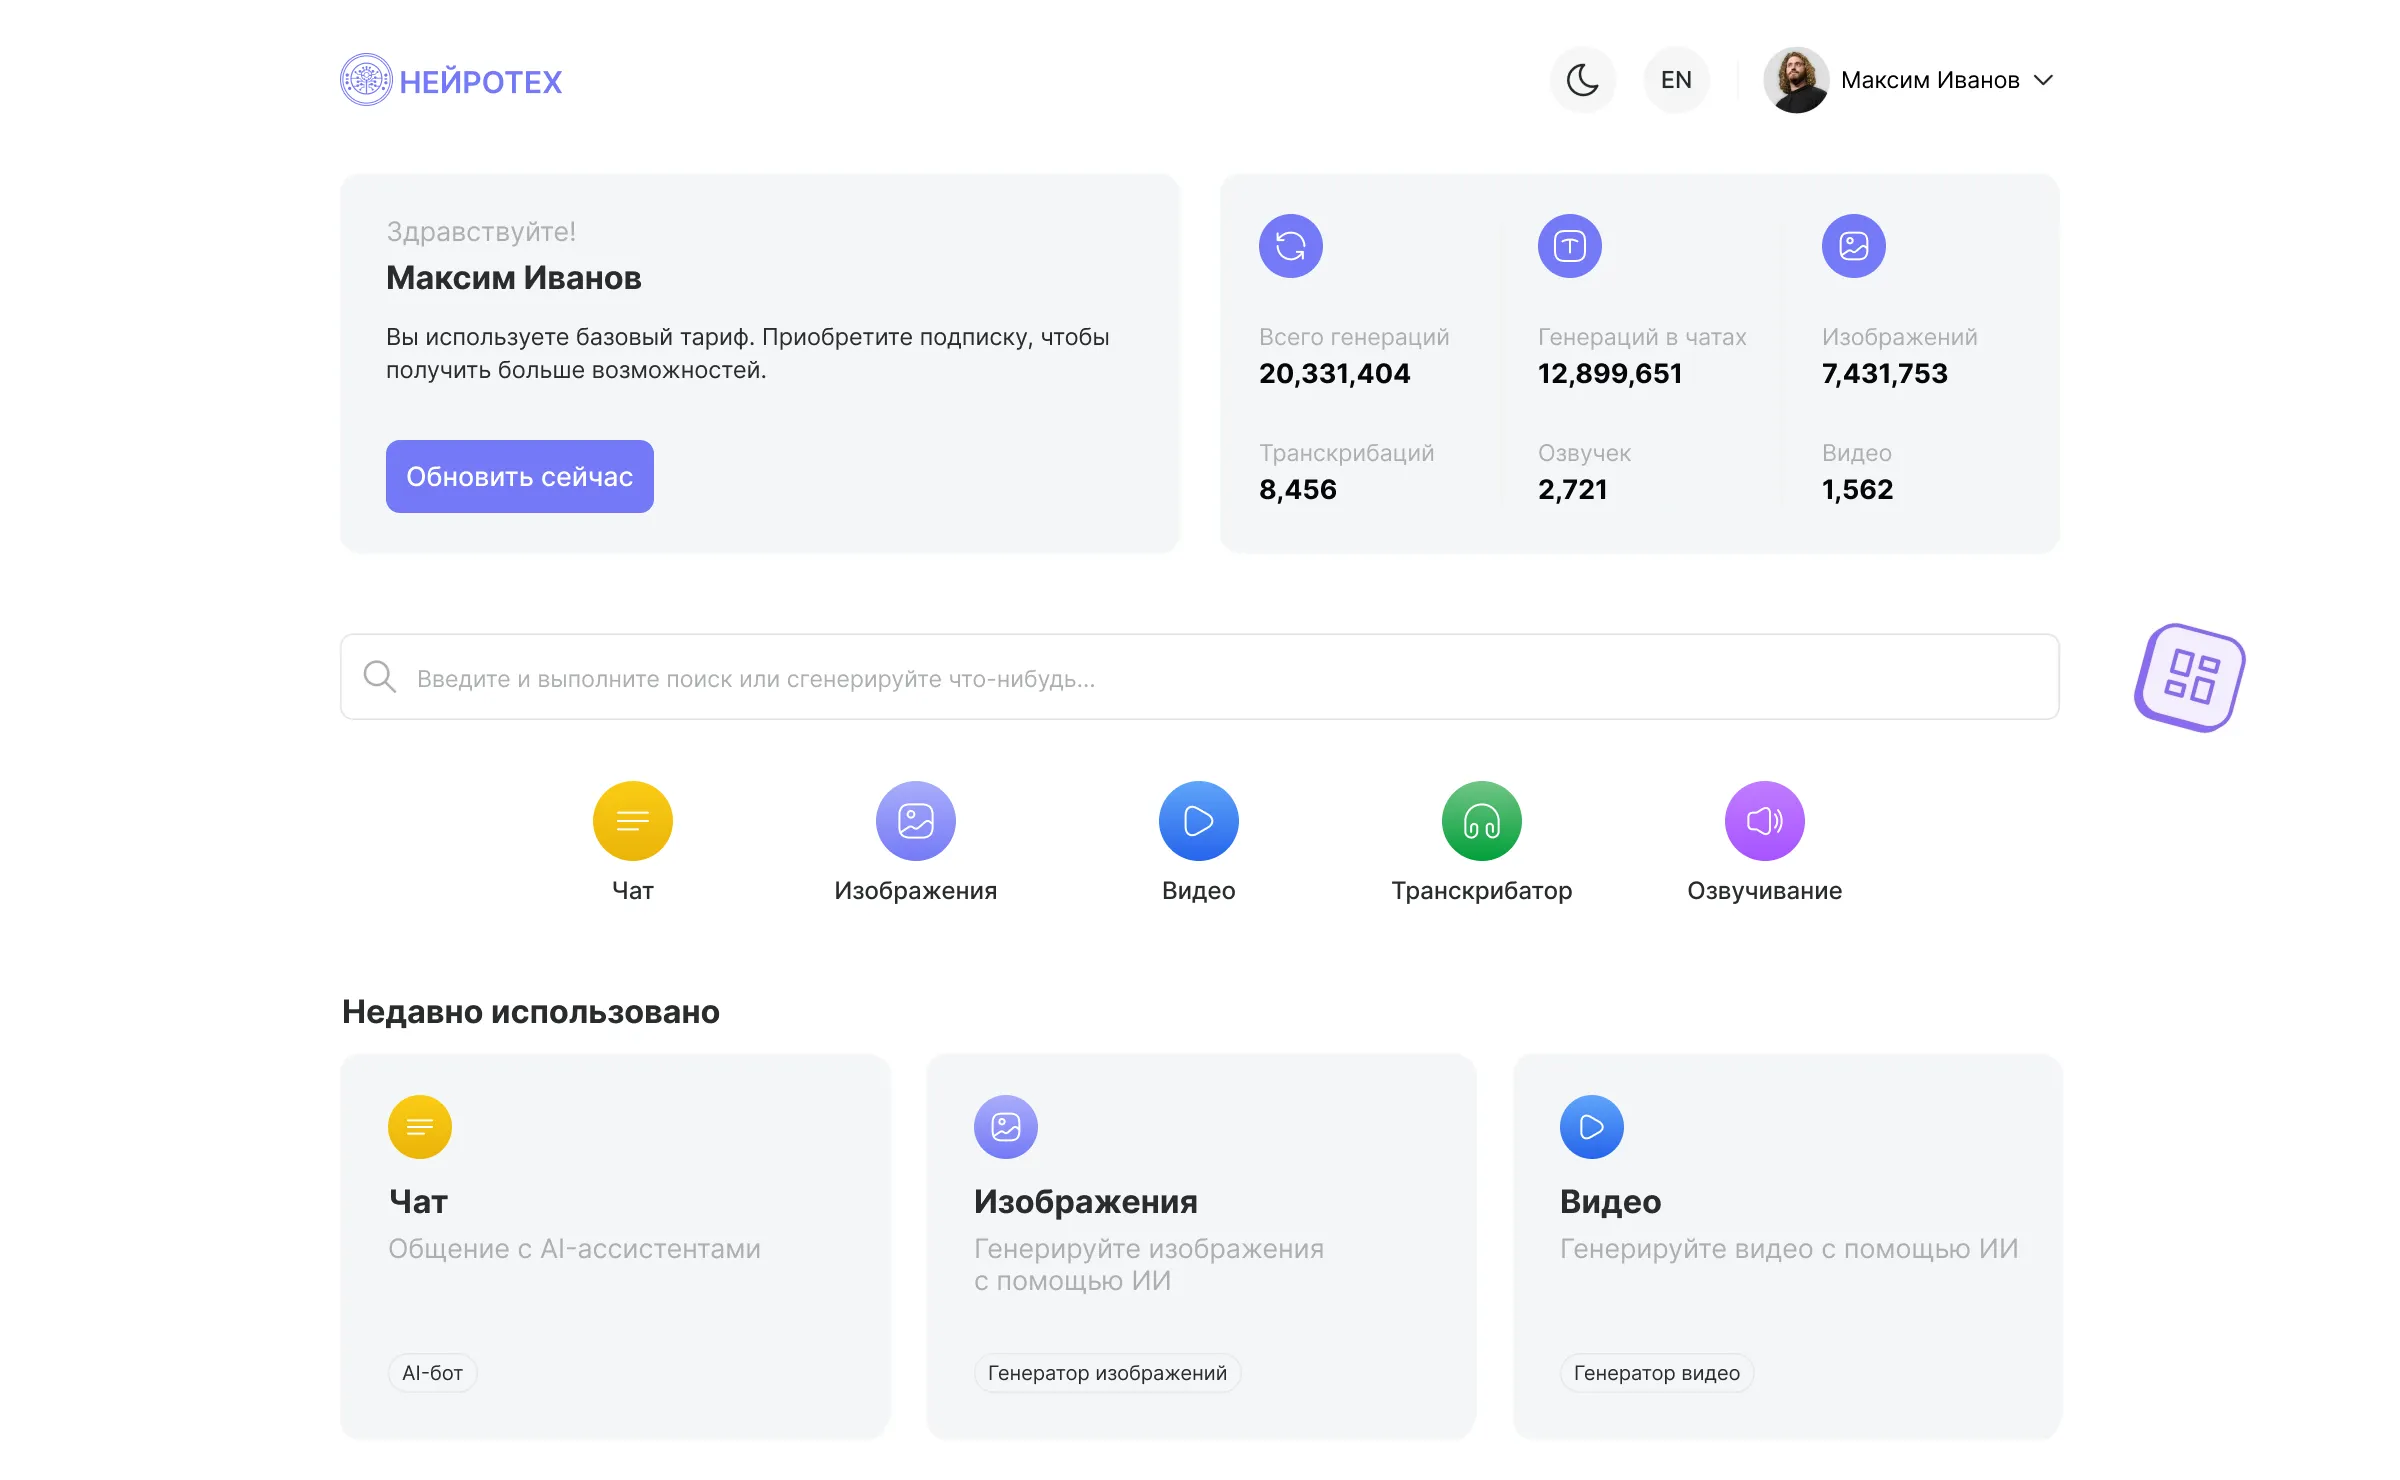The width and height of the screenshot is (2400, 1480).
Task: Click the Обновить сейчас button
Action: (x=519, y=476)
